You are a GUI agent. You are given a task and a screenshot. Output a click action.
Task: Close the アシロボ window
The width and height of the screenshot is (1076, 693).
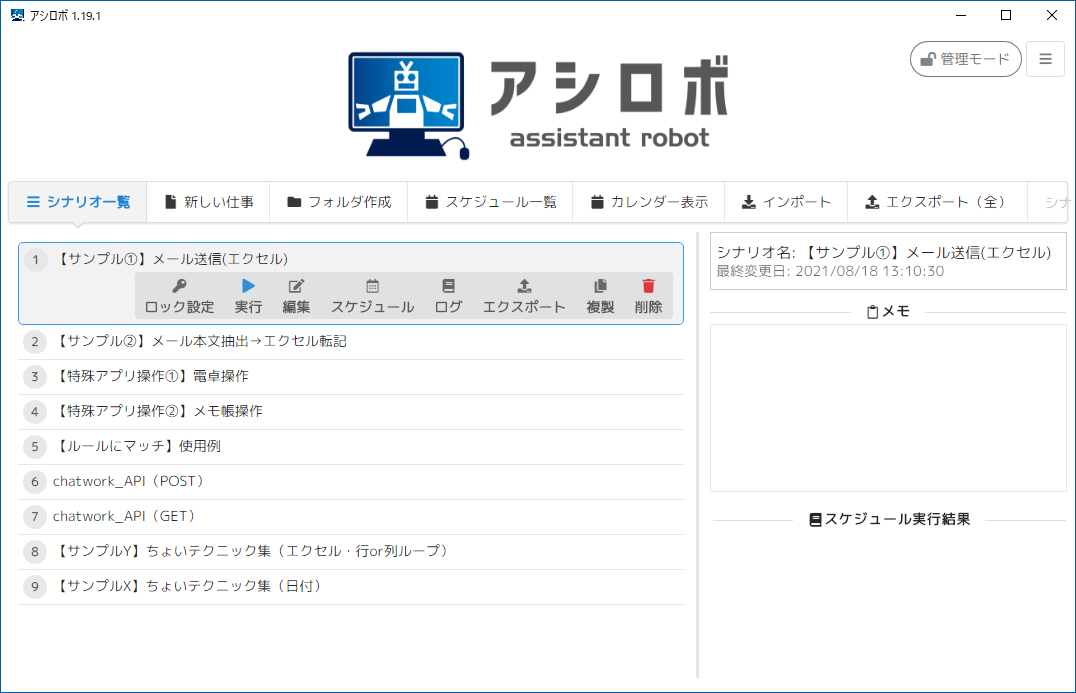coord(1051,15)
